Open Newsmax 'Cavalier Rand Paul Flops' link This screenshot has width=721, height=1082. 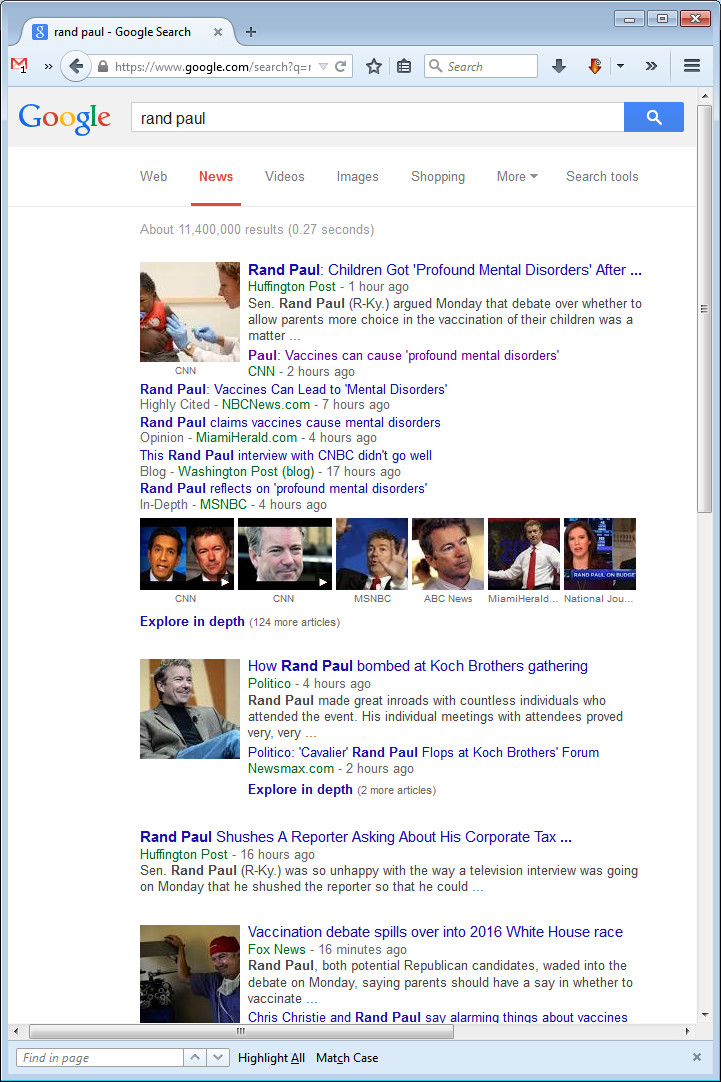[423, 752]
